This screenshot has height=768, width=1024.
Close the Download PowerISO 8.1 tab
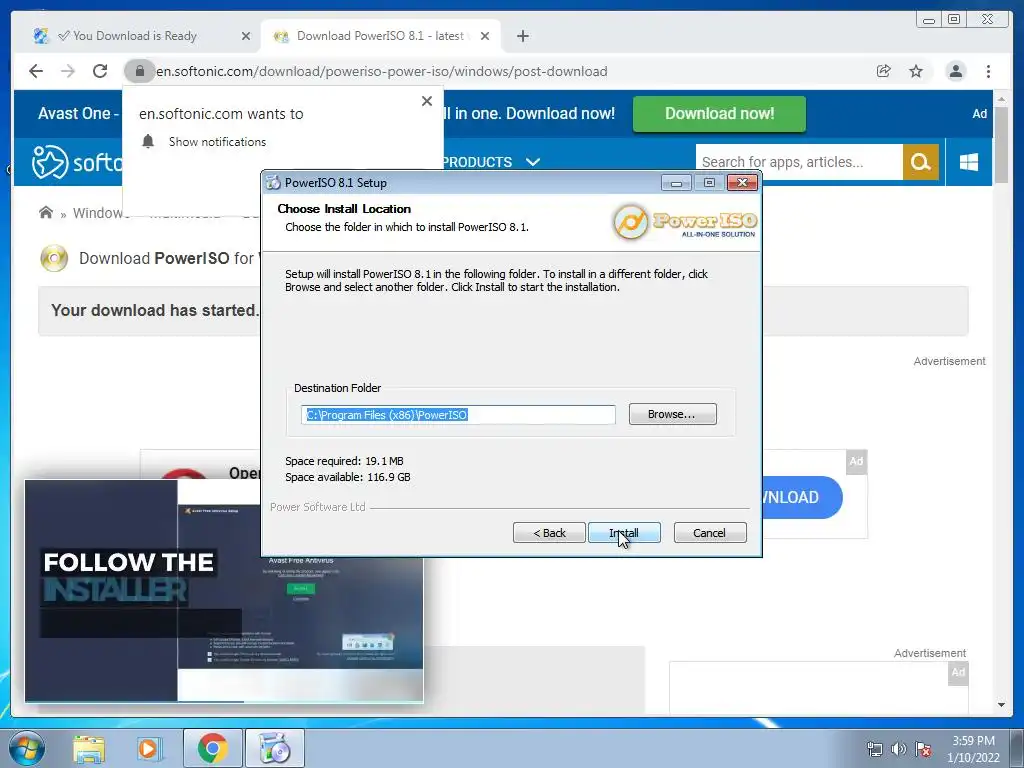[485, 36]
